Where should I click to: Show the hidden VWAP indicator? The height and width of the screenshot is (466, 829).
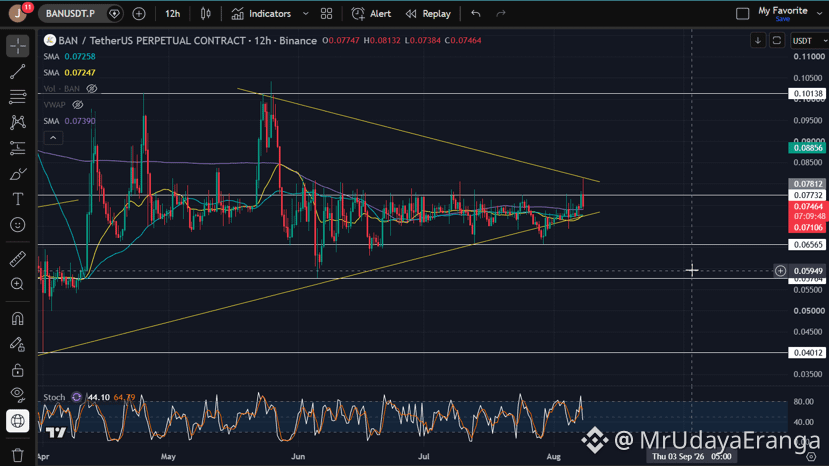point(78,105)
